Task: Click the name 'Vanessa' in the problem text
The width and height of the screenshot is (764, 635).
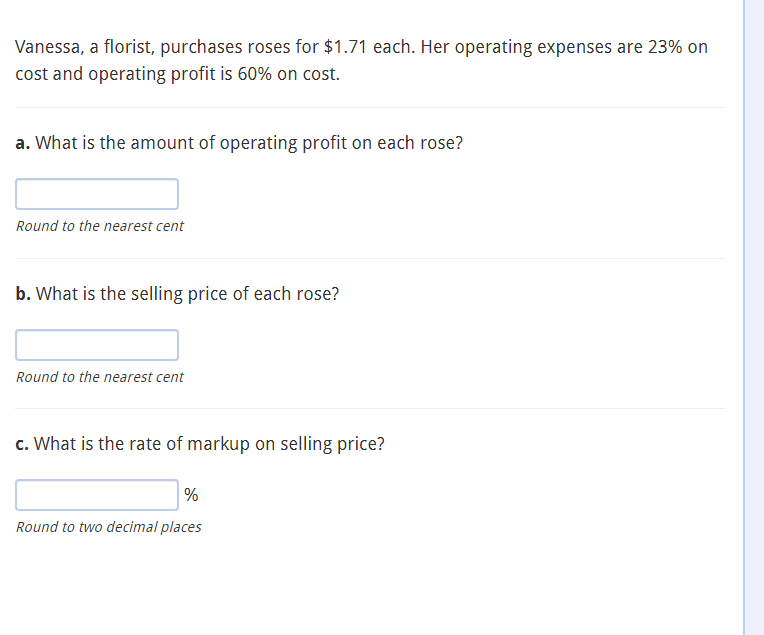Action: coord(50,47)
